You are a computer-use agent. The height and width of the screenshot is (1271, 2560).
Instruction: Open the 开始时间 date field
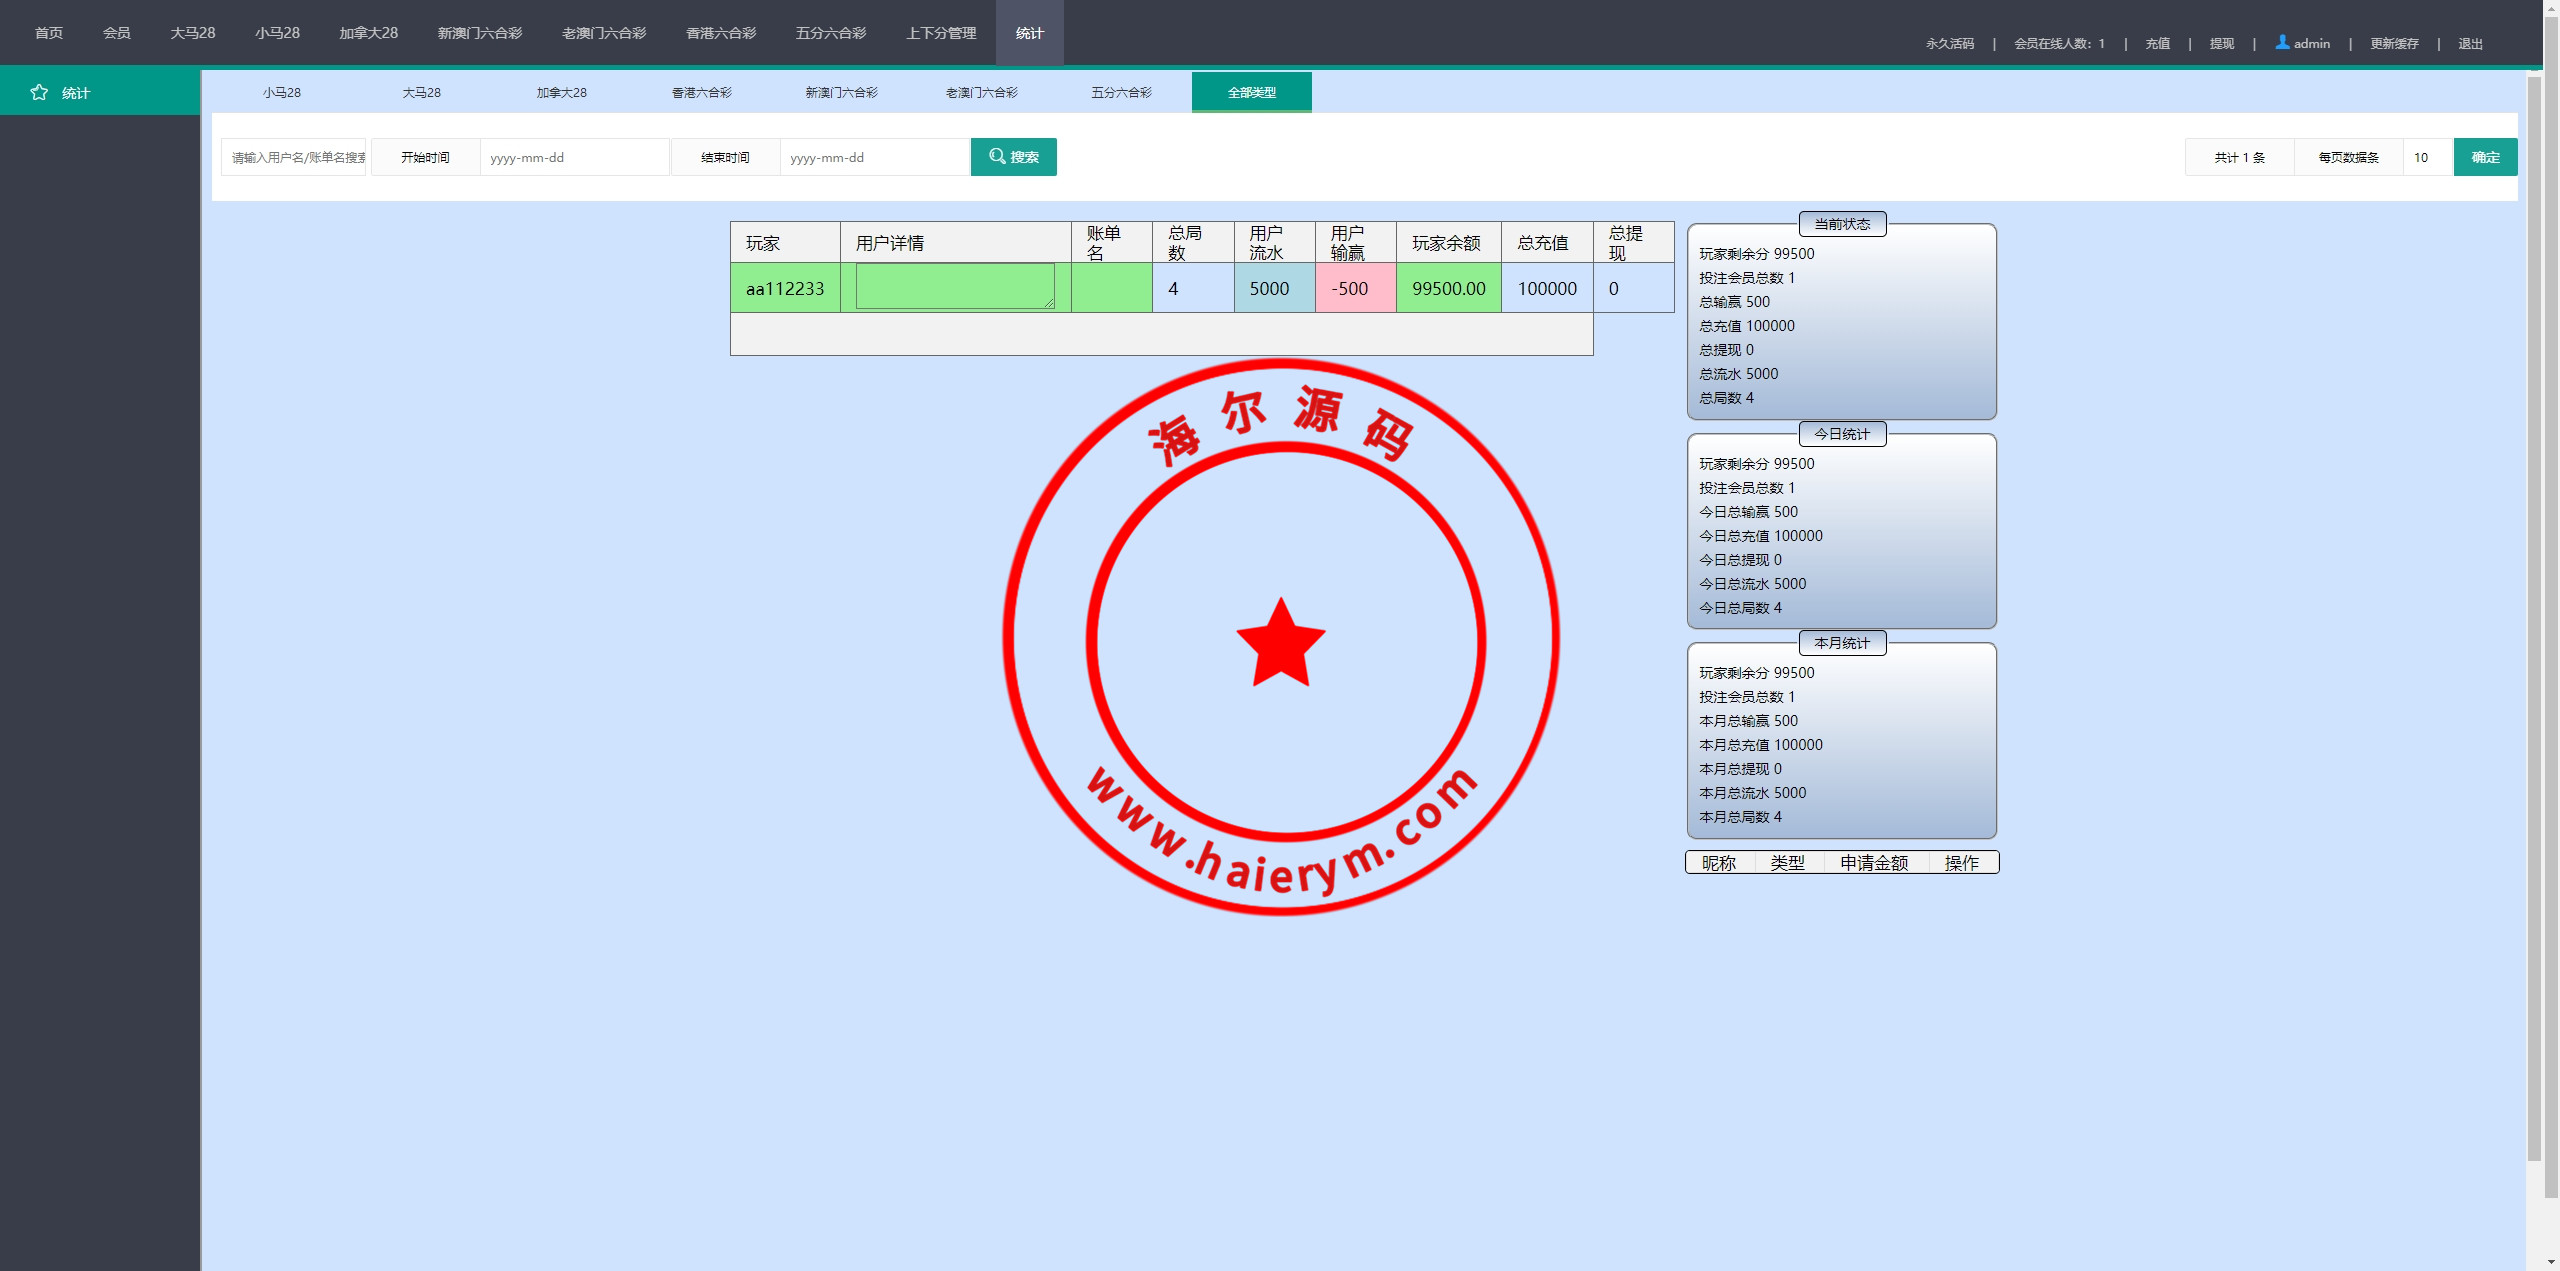(574, 157)
